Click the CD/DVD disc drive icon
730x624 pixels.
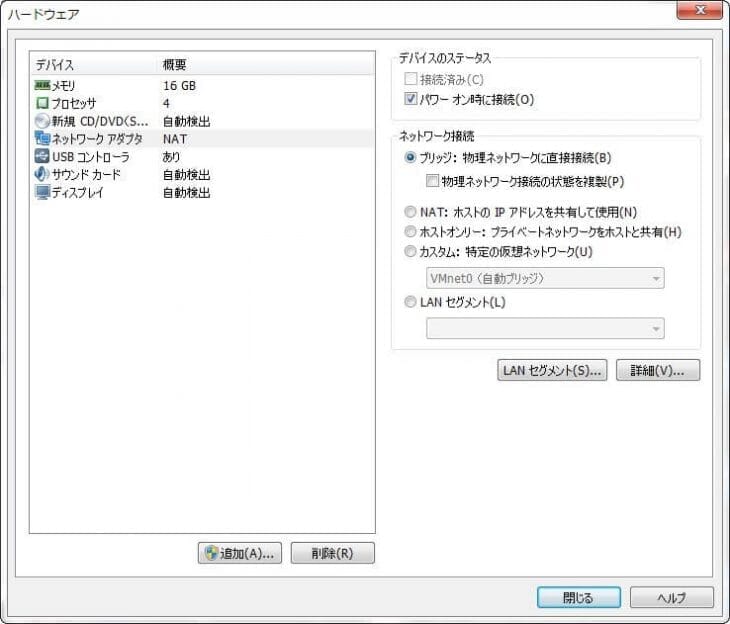coord(42,121)
